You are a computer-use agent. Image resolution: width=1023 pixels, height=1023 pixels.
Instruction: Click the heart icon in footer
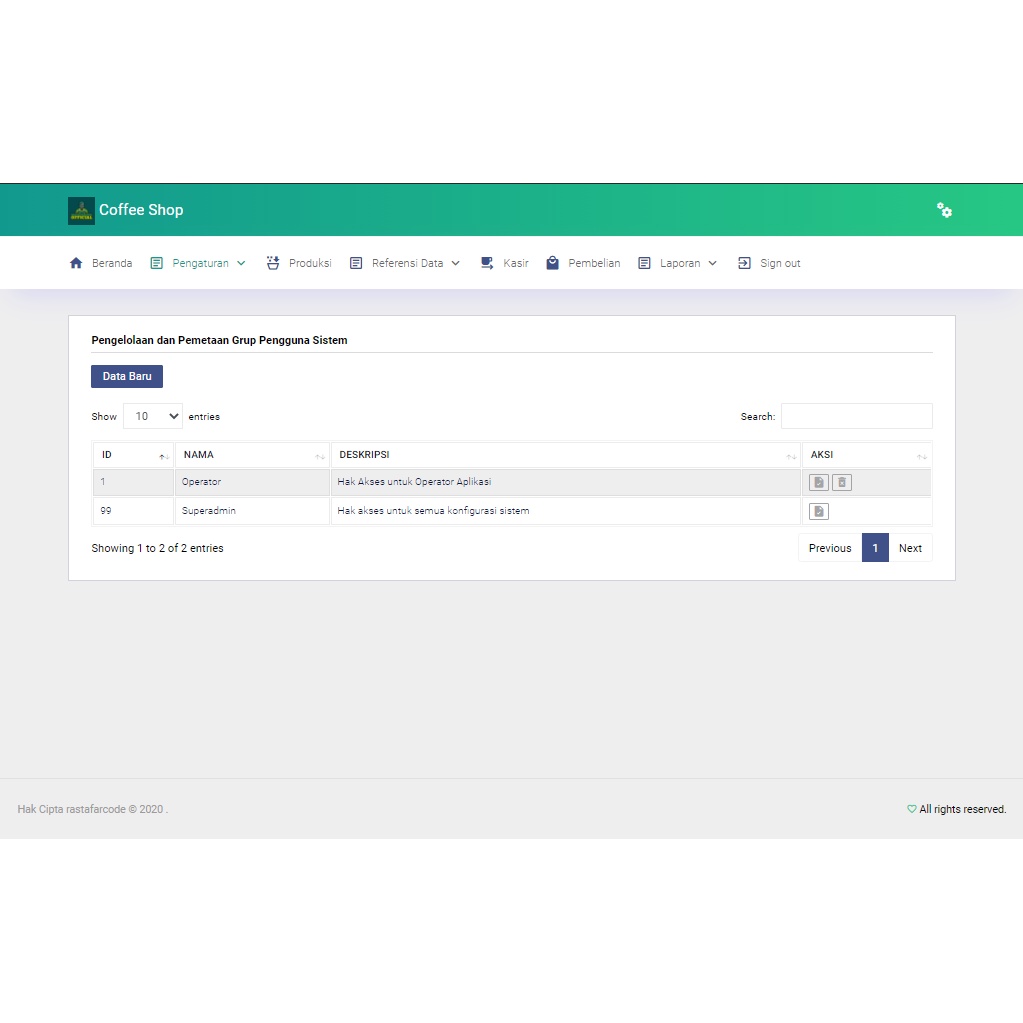pyautogui.click(x=911, y=809)
